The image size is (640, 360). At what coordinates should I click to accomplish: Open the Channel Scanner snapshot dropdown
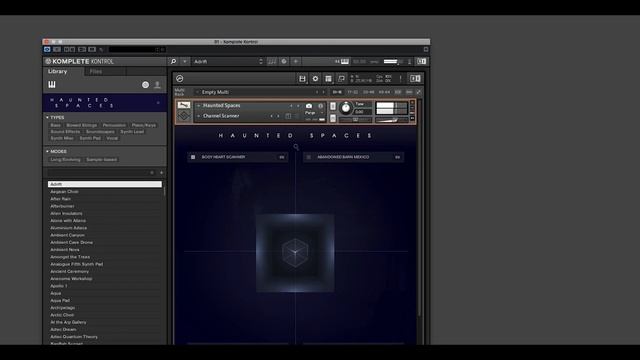[x=199, y=116]
